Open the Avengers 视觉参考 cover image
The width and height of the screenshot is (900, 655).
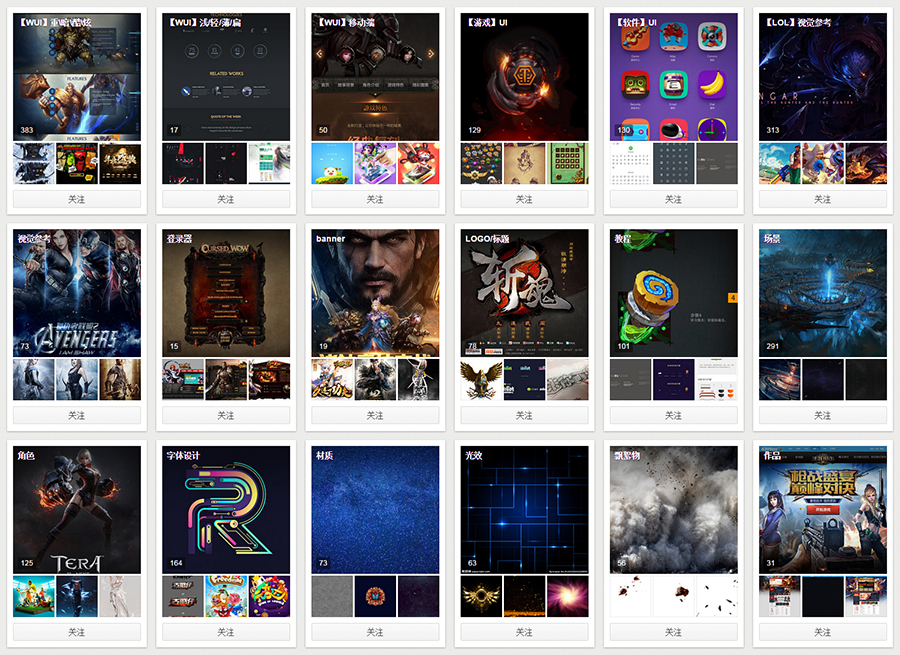76,293
